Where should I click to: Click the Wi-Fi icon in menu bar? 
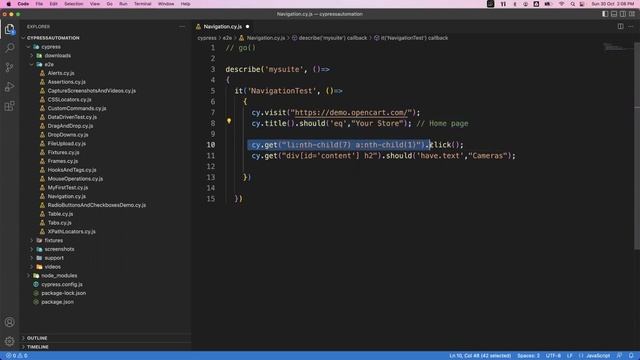562,4
